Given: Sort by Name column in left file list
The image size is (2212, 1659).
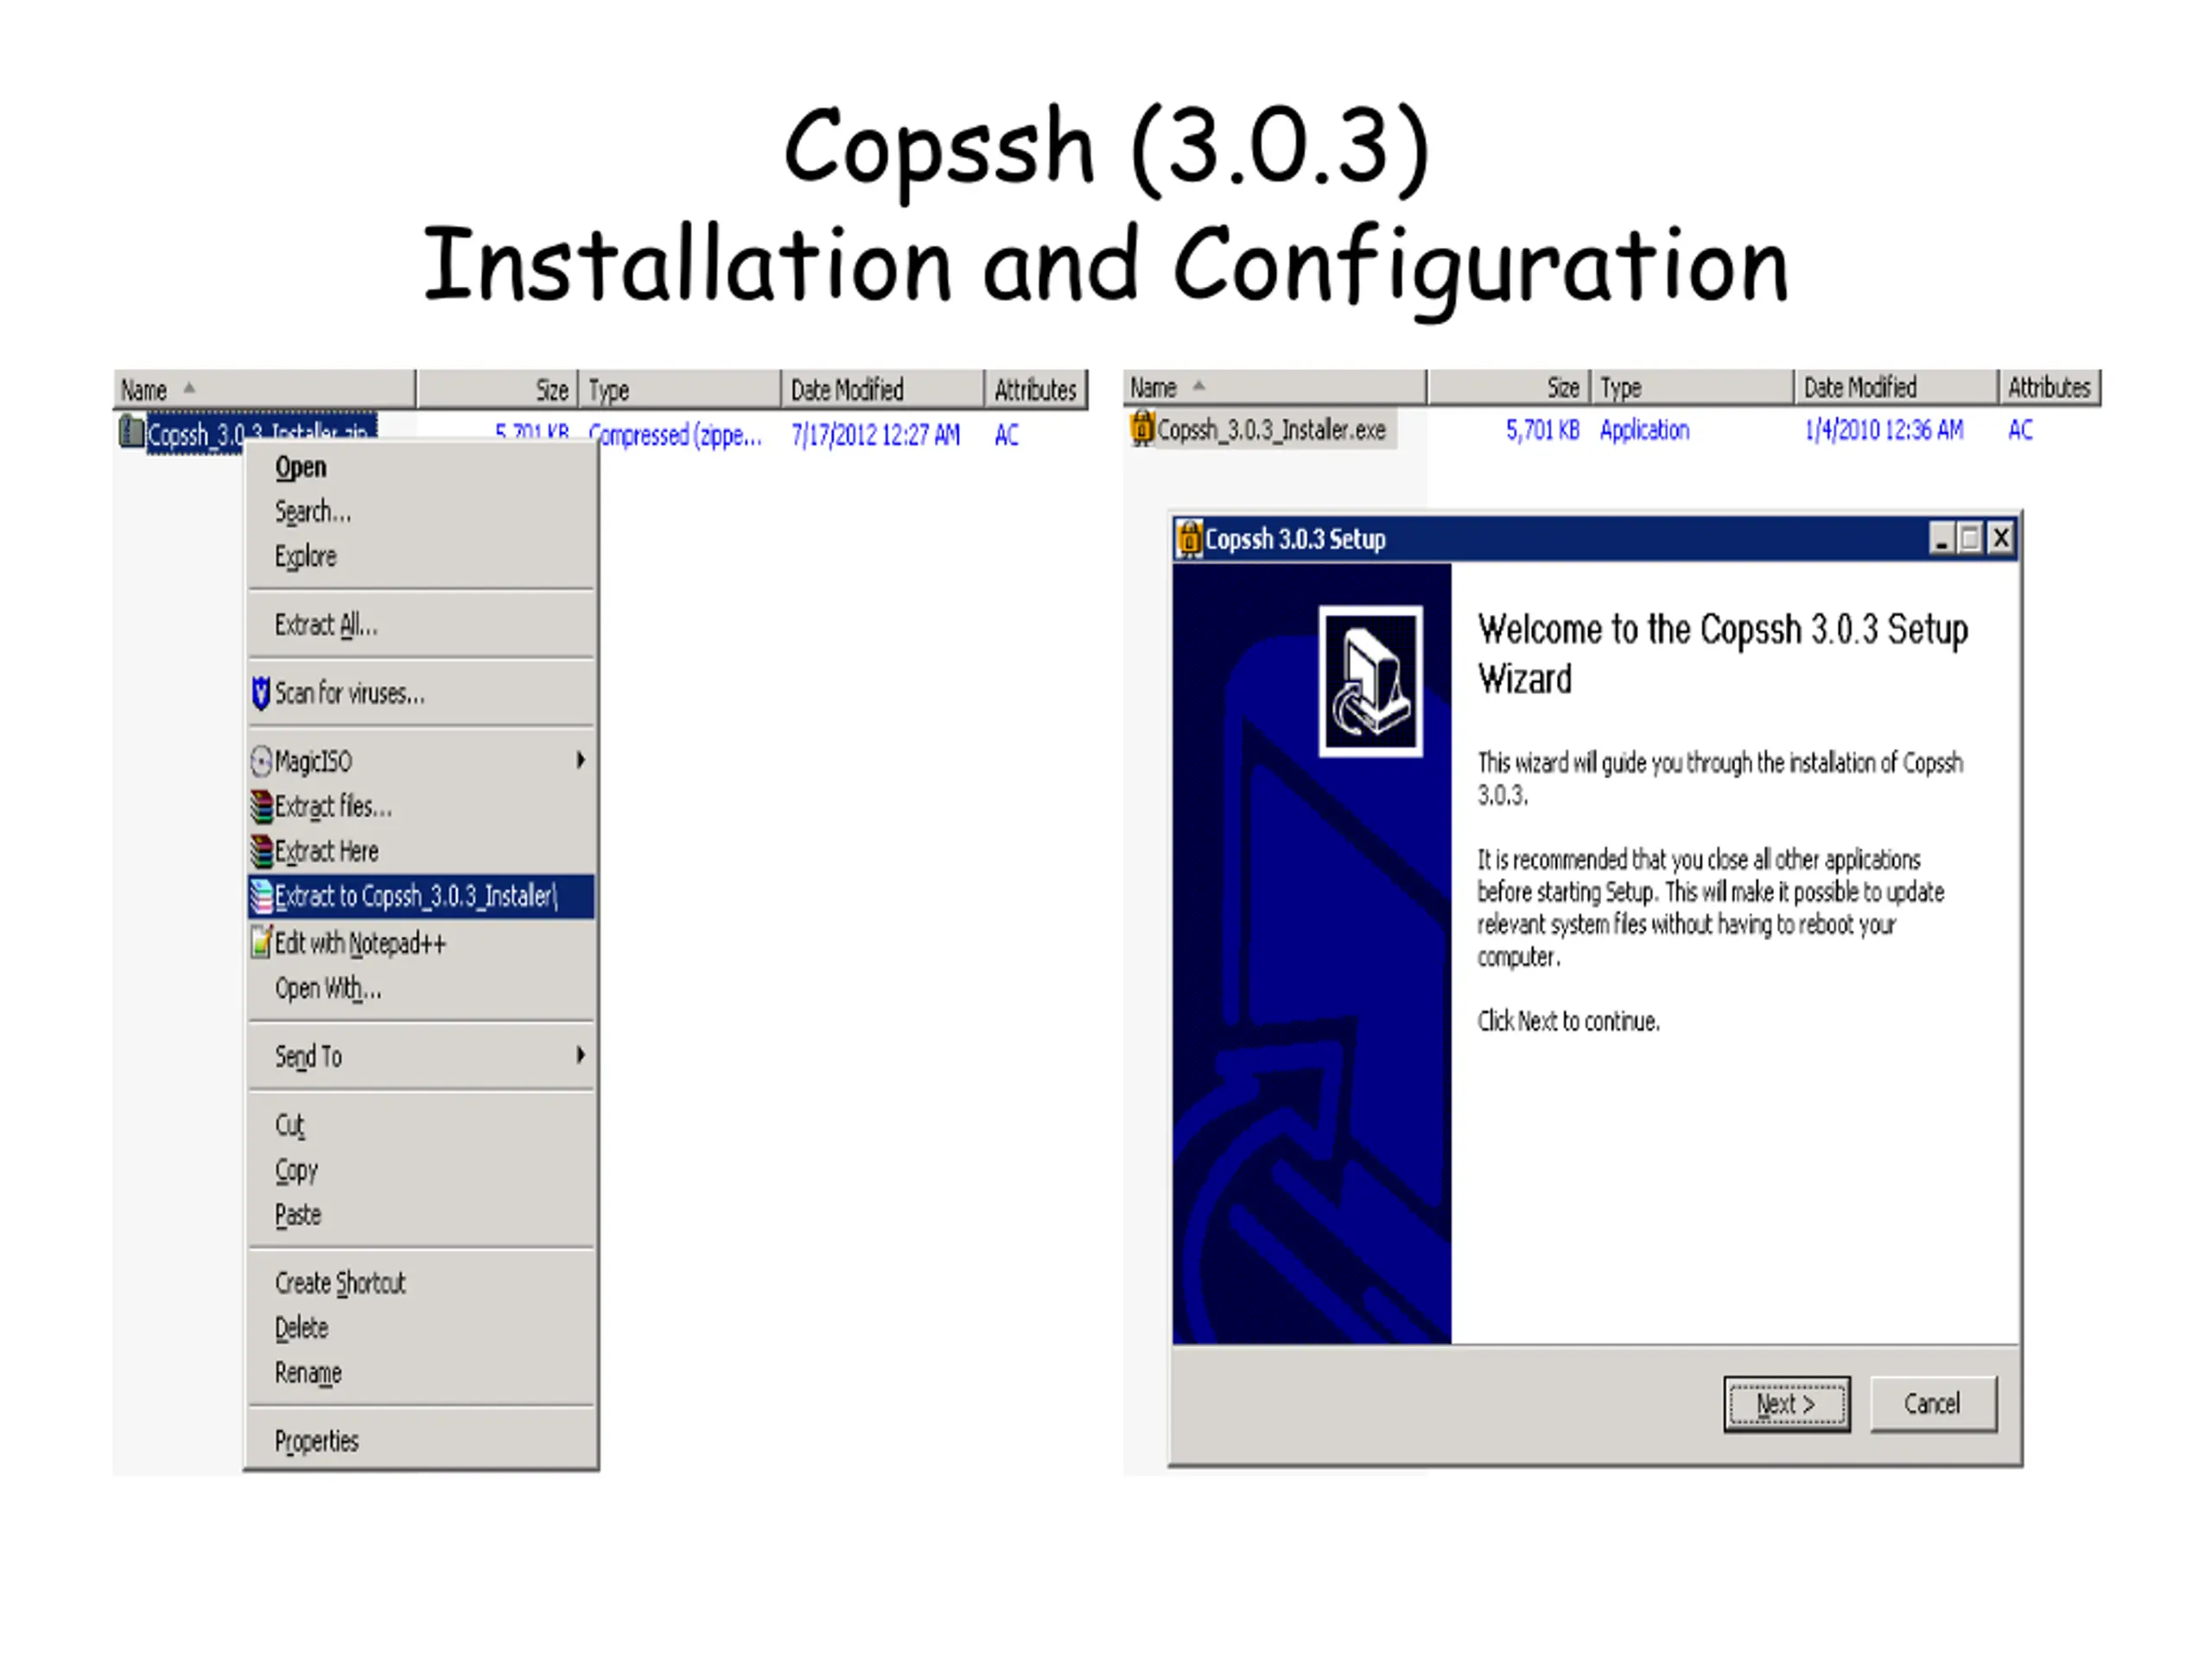Looking at the screenshot, I should pyautogui.click(x=264, y=389).
